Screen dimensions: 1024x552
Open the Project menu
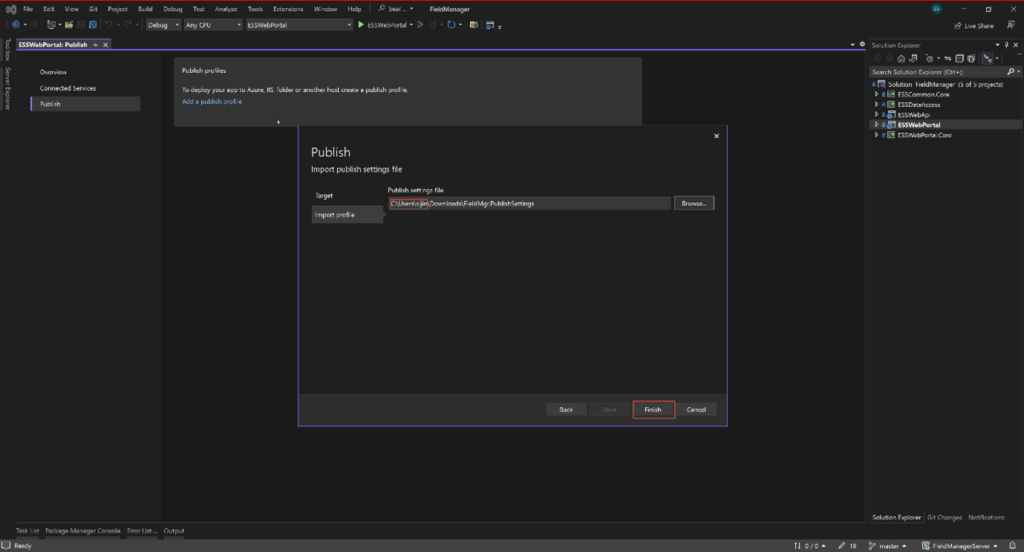point(118,9)
